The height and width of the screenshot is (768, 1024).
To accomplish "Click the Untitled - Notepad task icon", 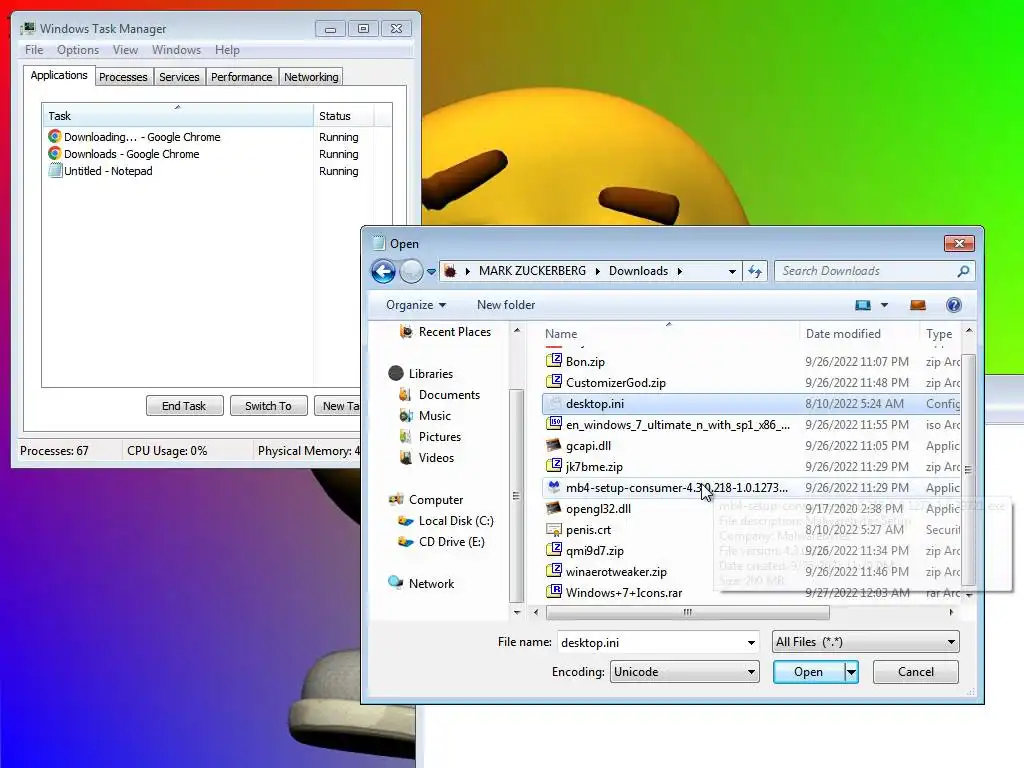I will pos(55,170).
